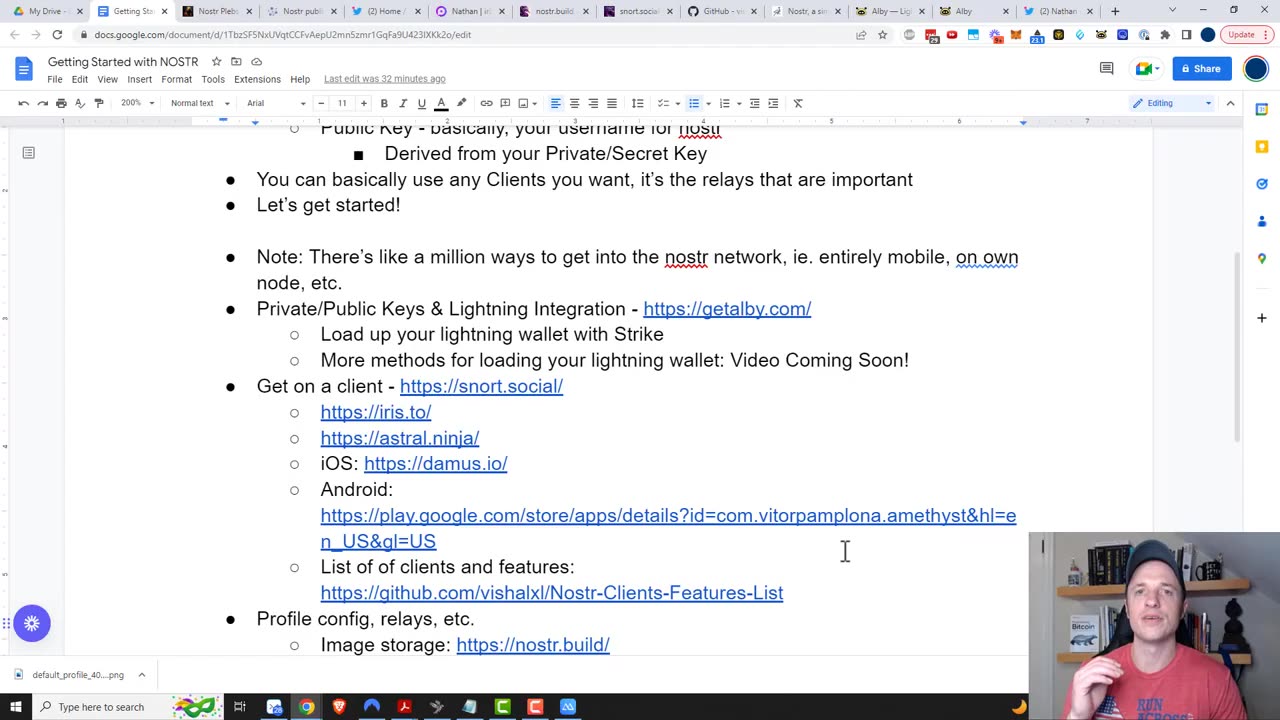Image resolution: width=1280 pixels, height=720 pixels.
Task: Expand numbered list style options
Action: click(x=739, y=103)
